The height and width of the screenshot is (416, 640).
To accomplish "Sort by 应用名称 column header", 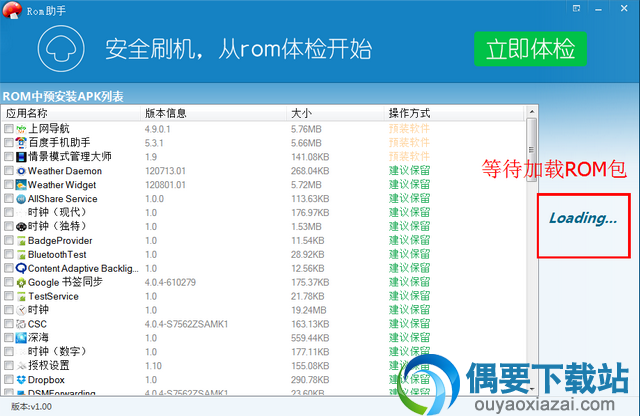I will [x=71, y=113].
